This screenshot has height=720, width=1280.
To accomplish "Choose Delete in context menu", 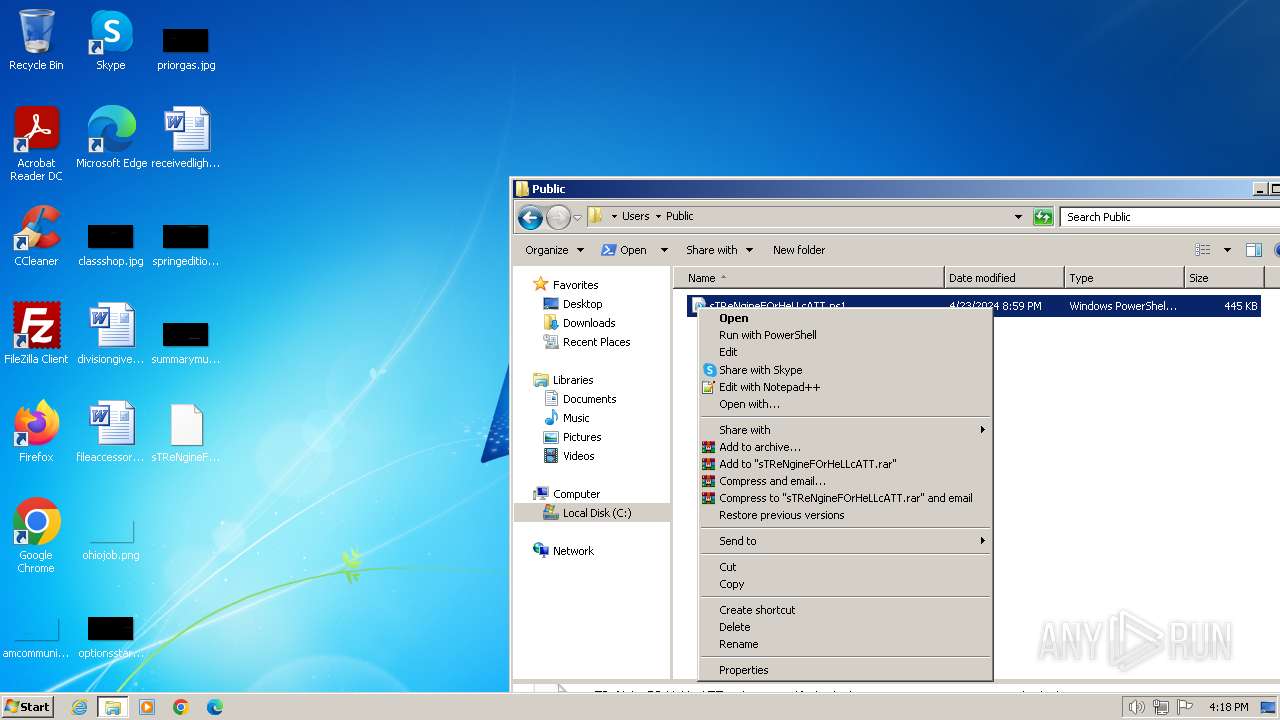I will (845, 627).
